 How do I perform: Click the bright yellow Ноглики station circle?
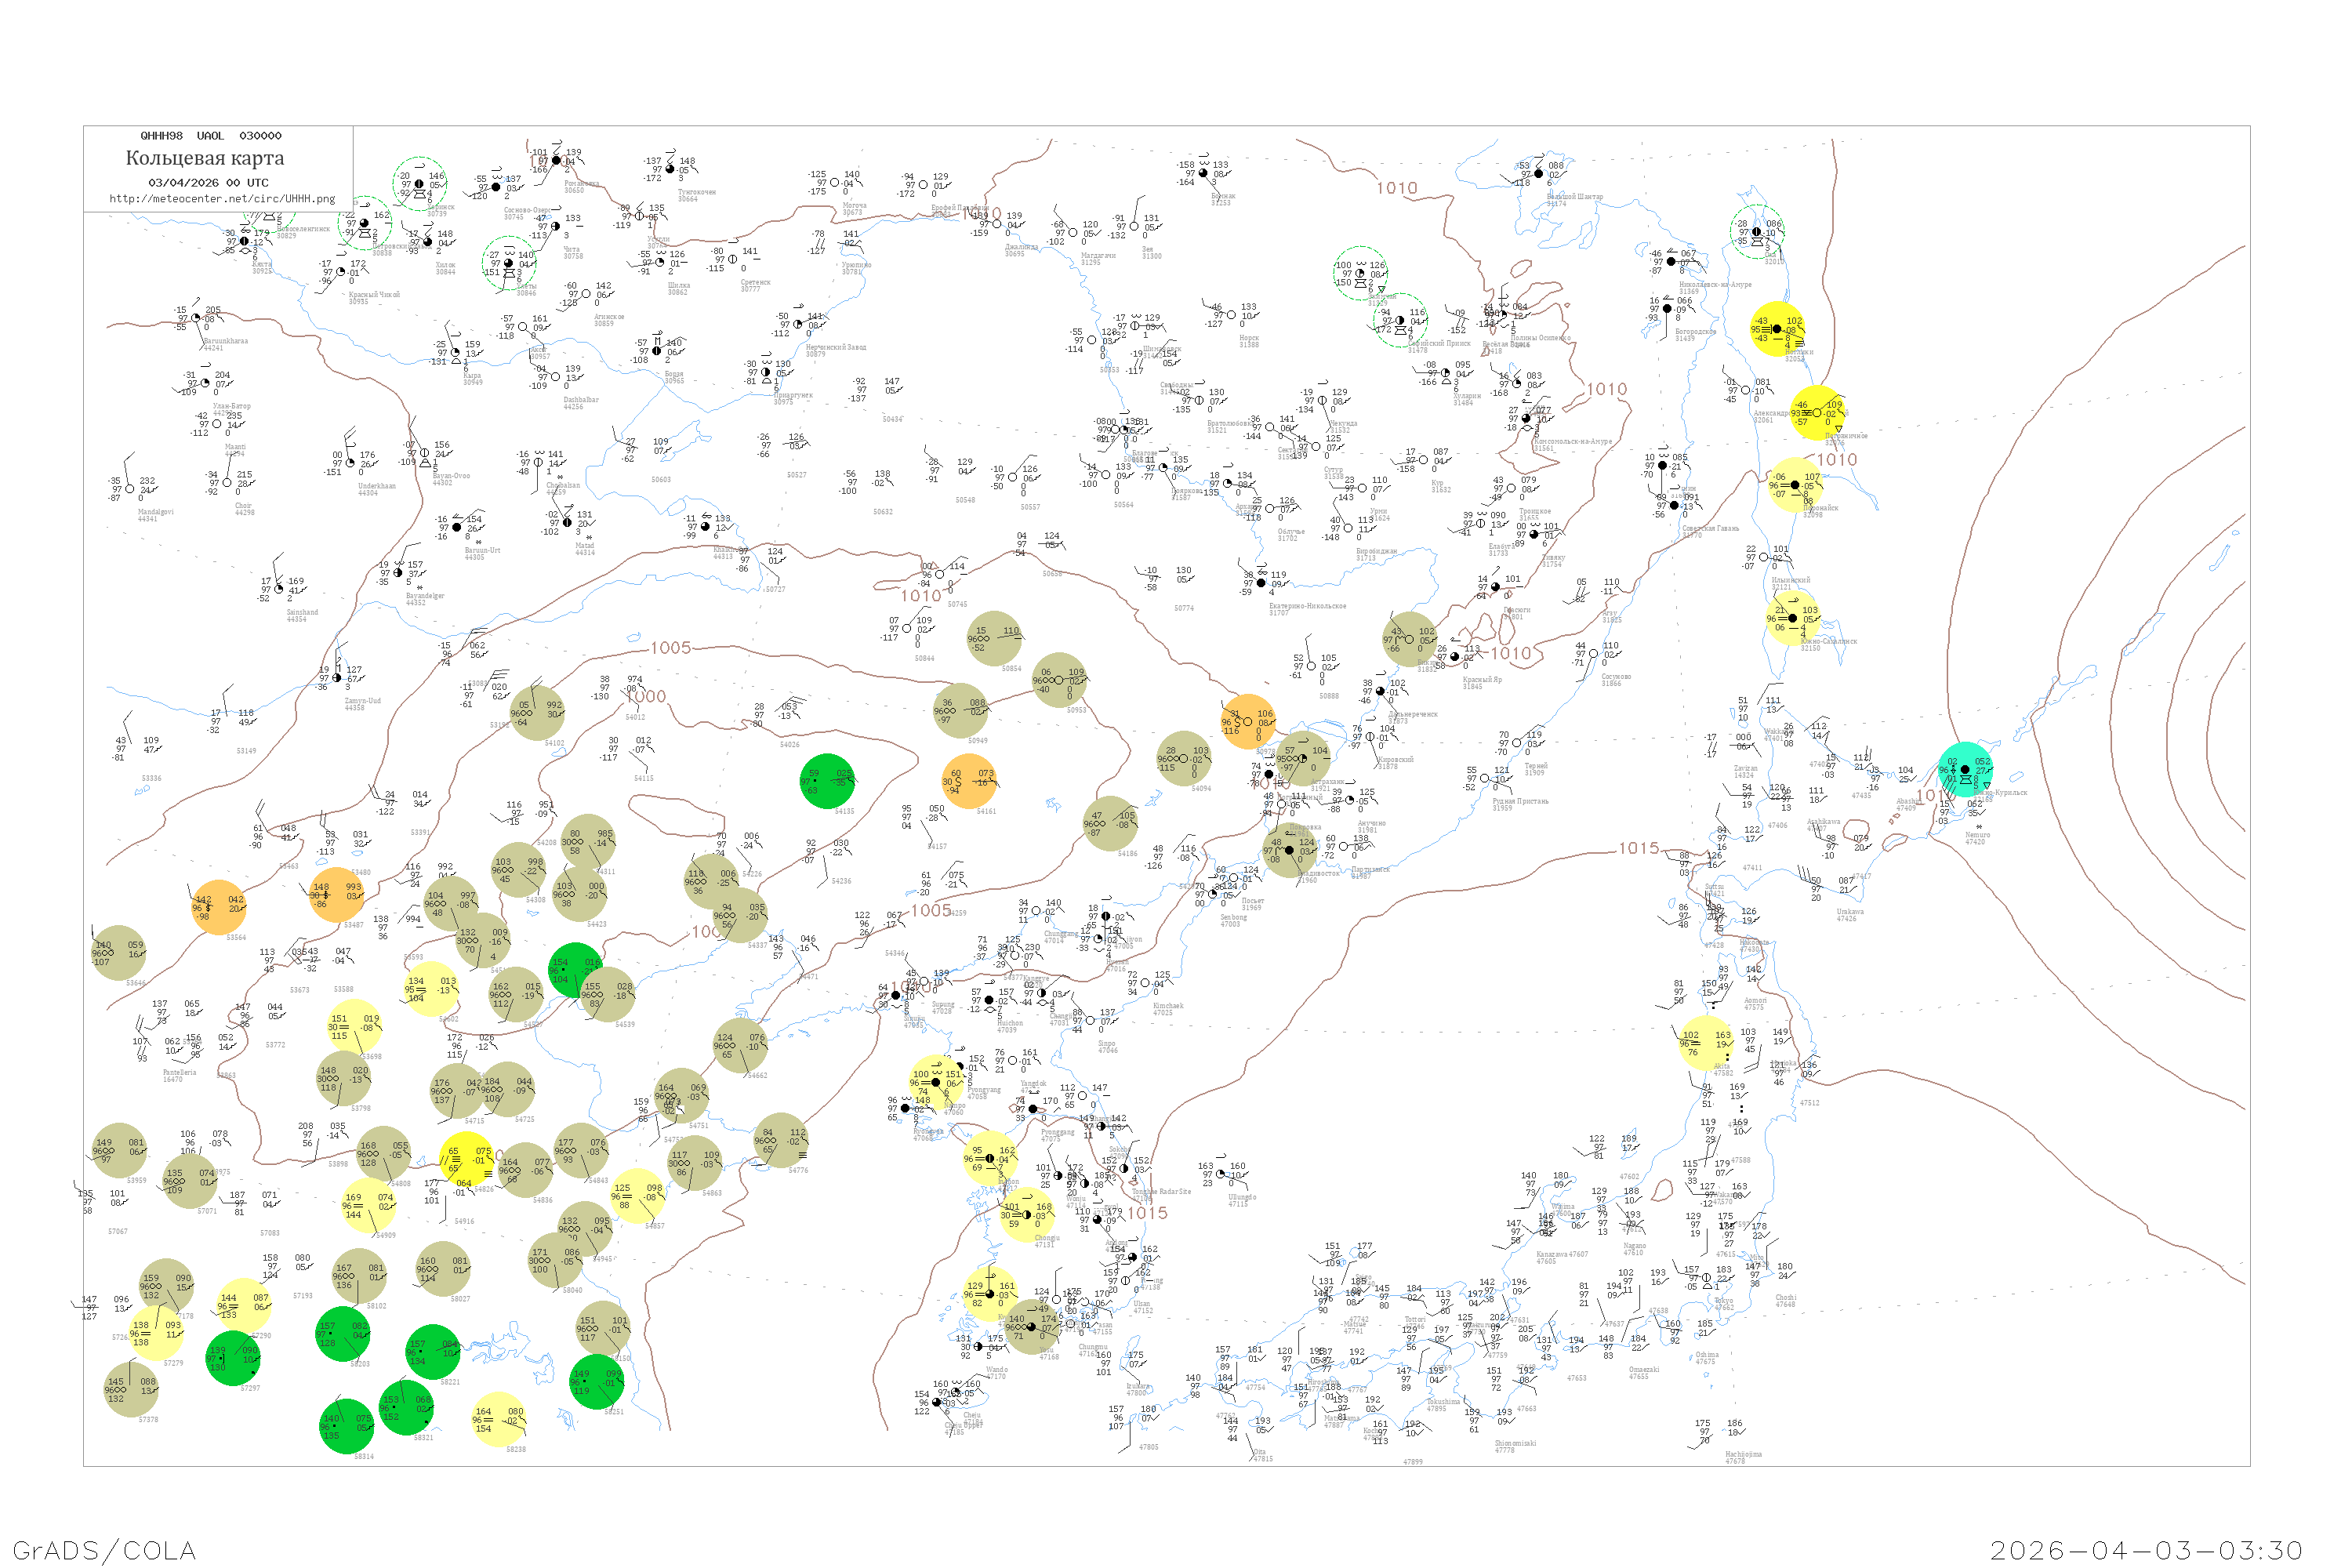1777,329
